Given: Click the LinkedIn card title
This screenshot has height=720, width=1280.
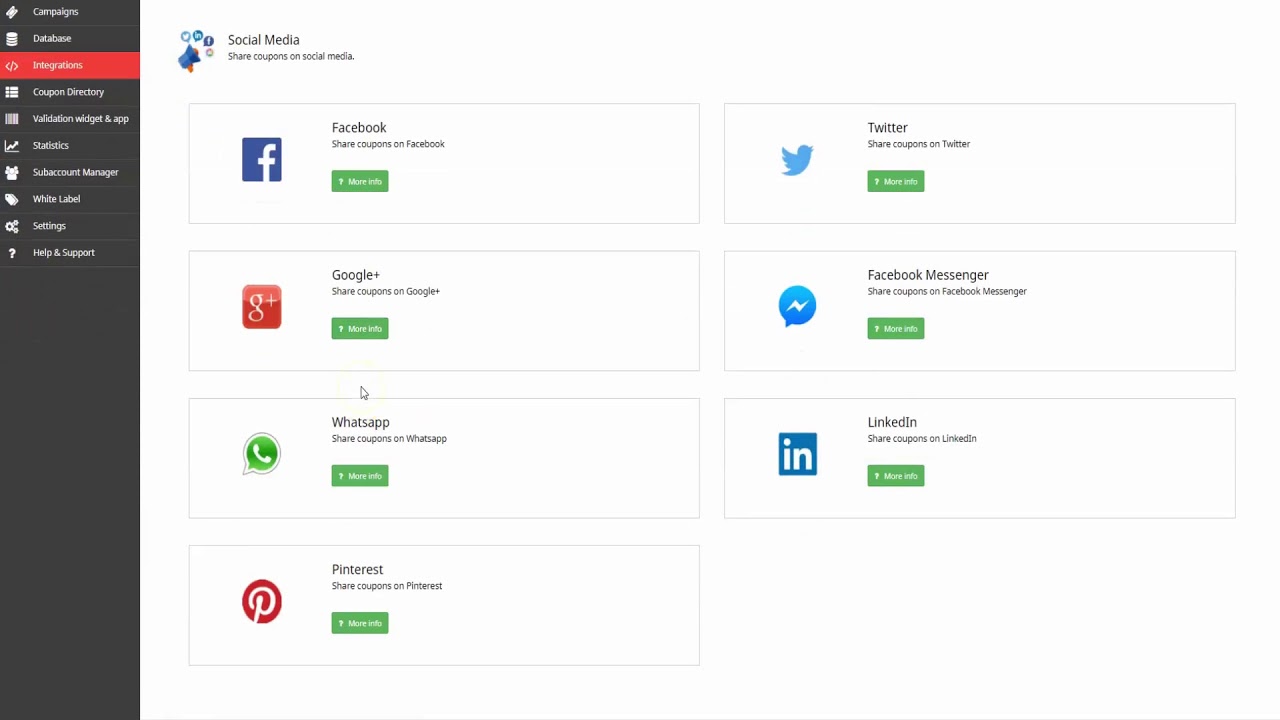Looking at the screenshot, I should point(892,422).
